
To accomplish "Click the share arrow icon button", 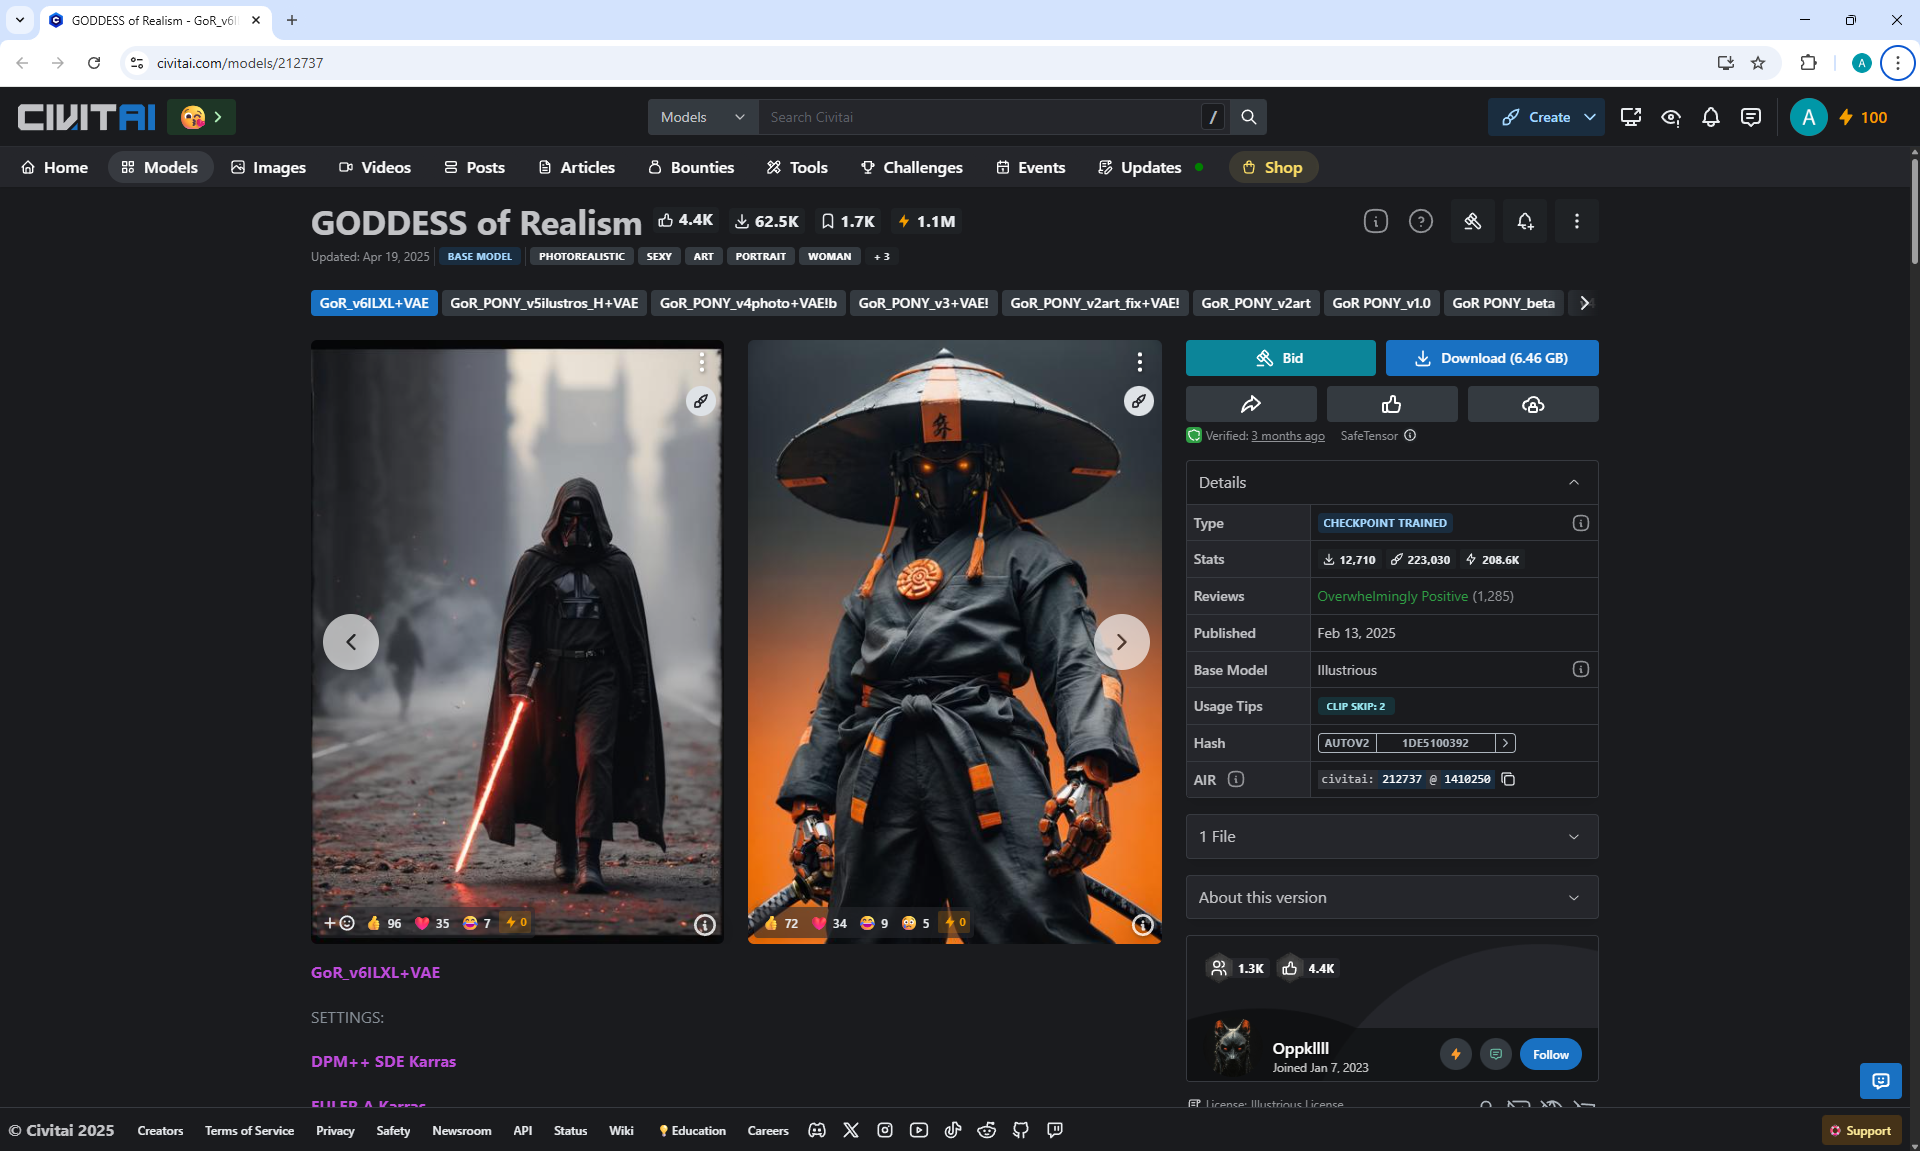I will pyautogui.click(x=1250, y=405).
